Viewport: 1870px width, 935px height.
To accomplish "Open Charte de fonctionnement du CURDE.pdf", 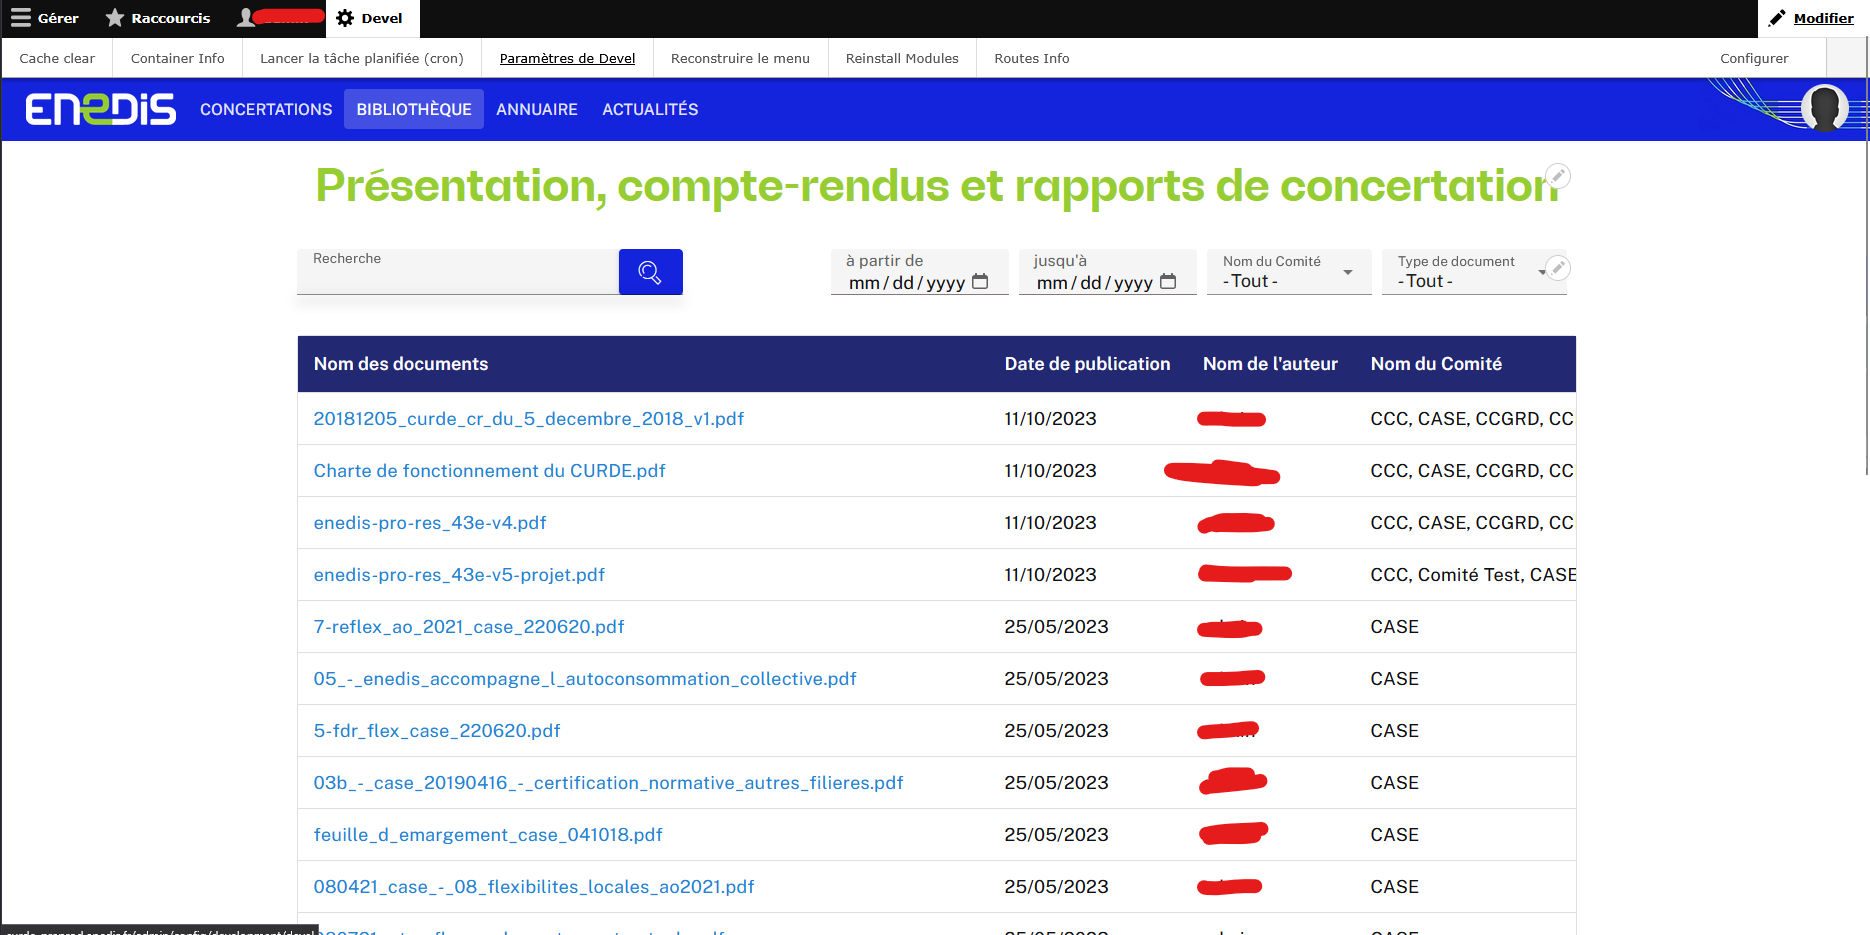I will click(x=489, y=471).
